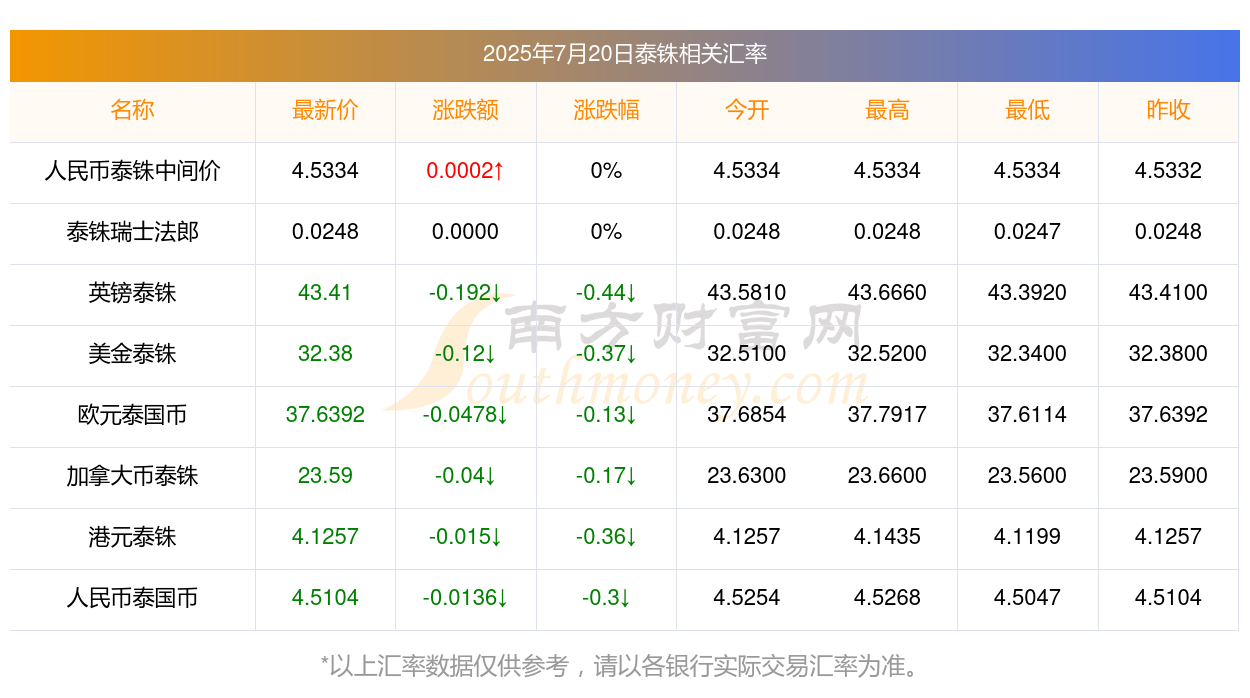The image size is (1250, 698).
Task: Click latest price 23.59 for 加拿大币泰铢
Action: 325,476
